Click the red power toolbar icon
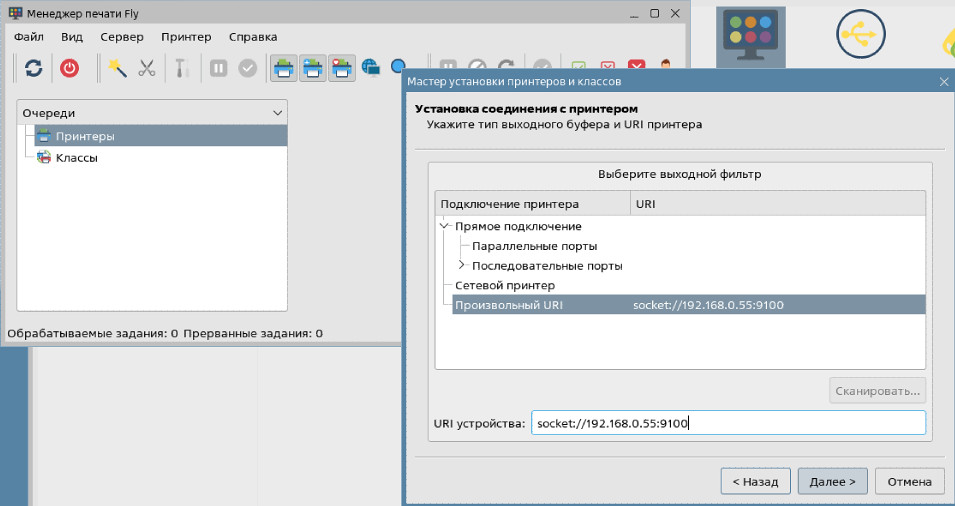Screen dimensions: 955x506 (x=69, y=68)
